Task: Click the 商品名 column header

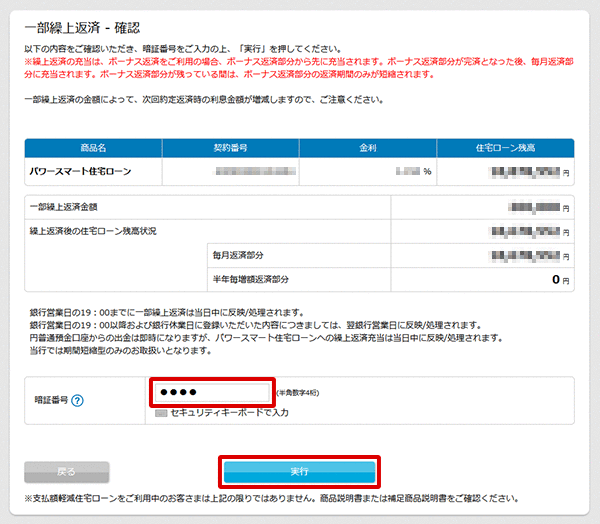Action: tap(93, 148)
